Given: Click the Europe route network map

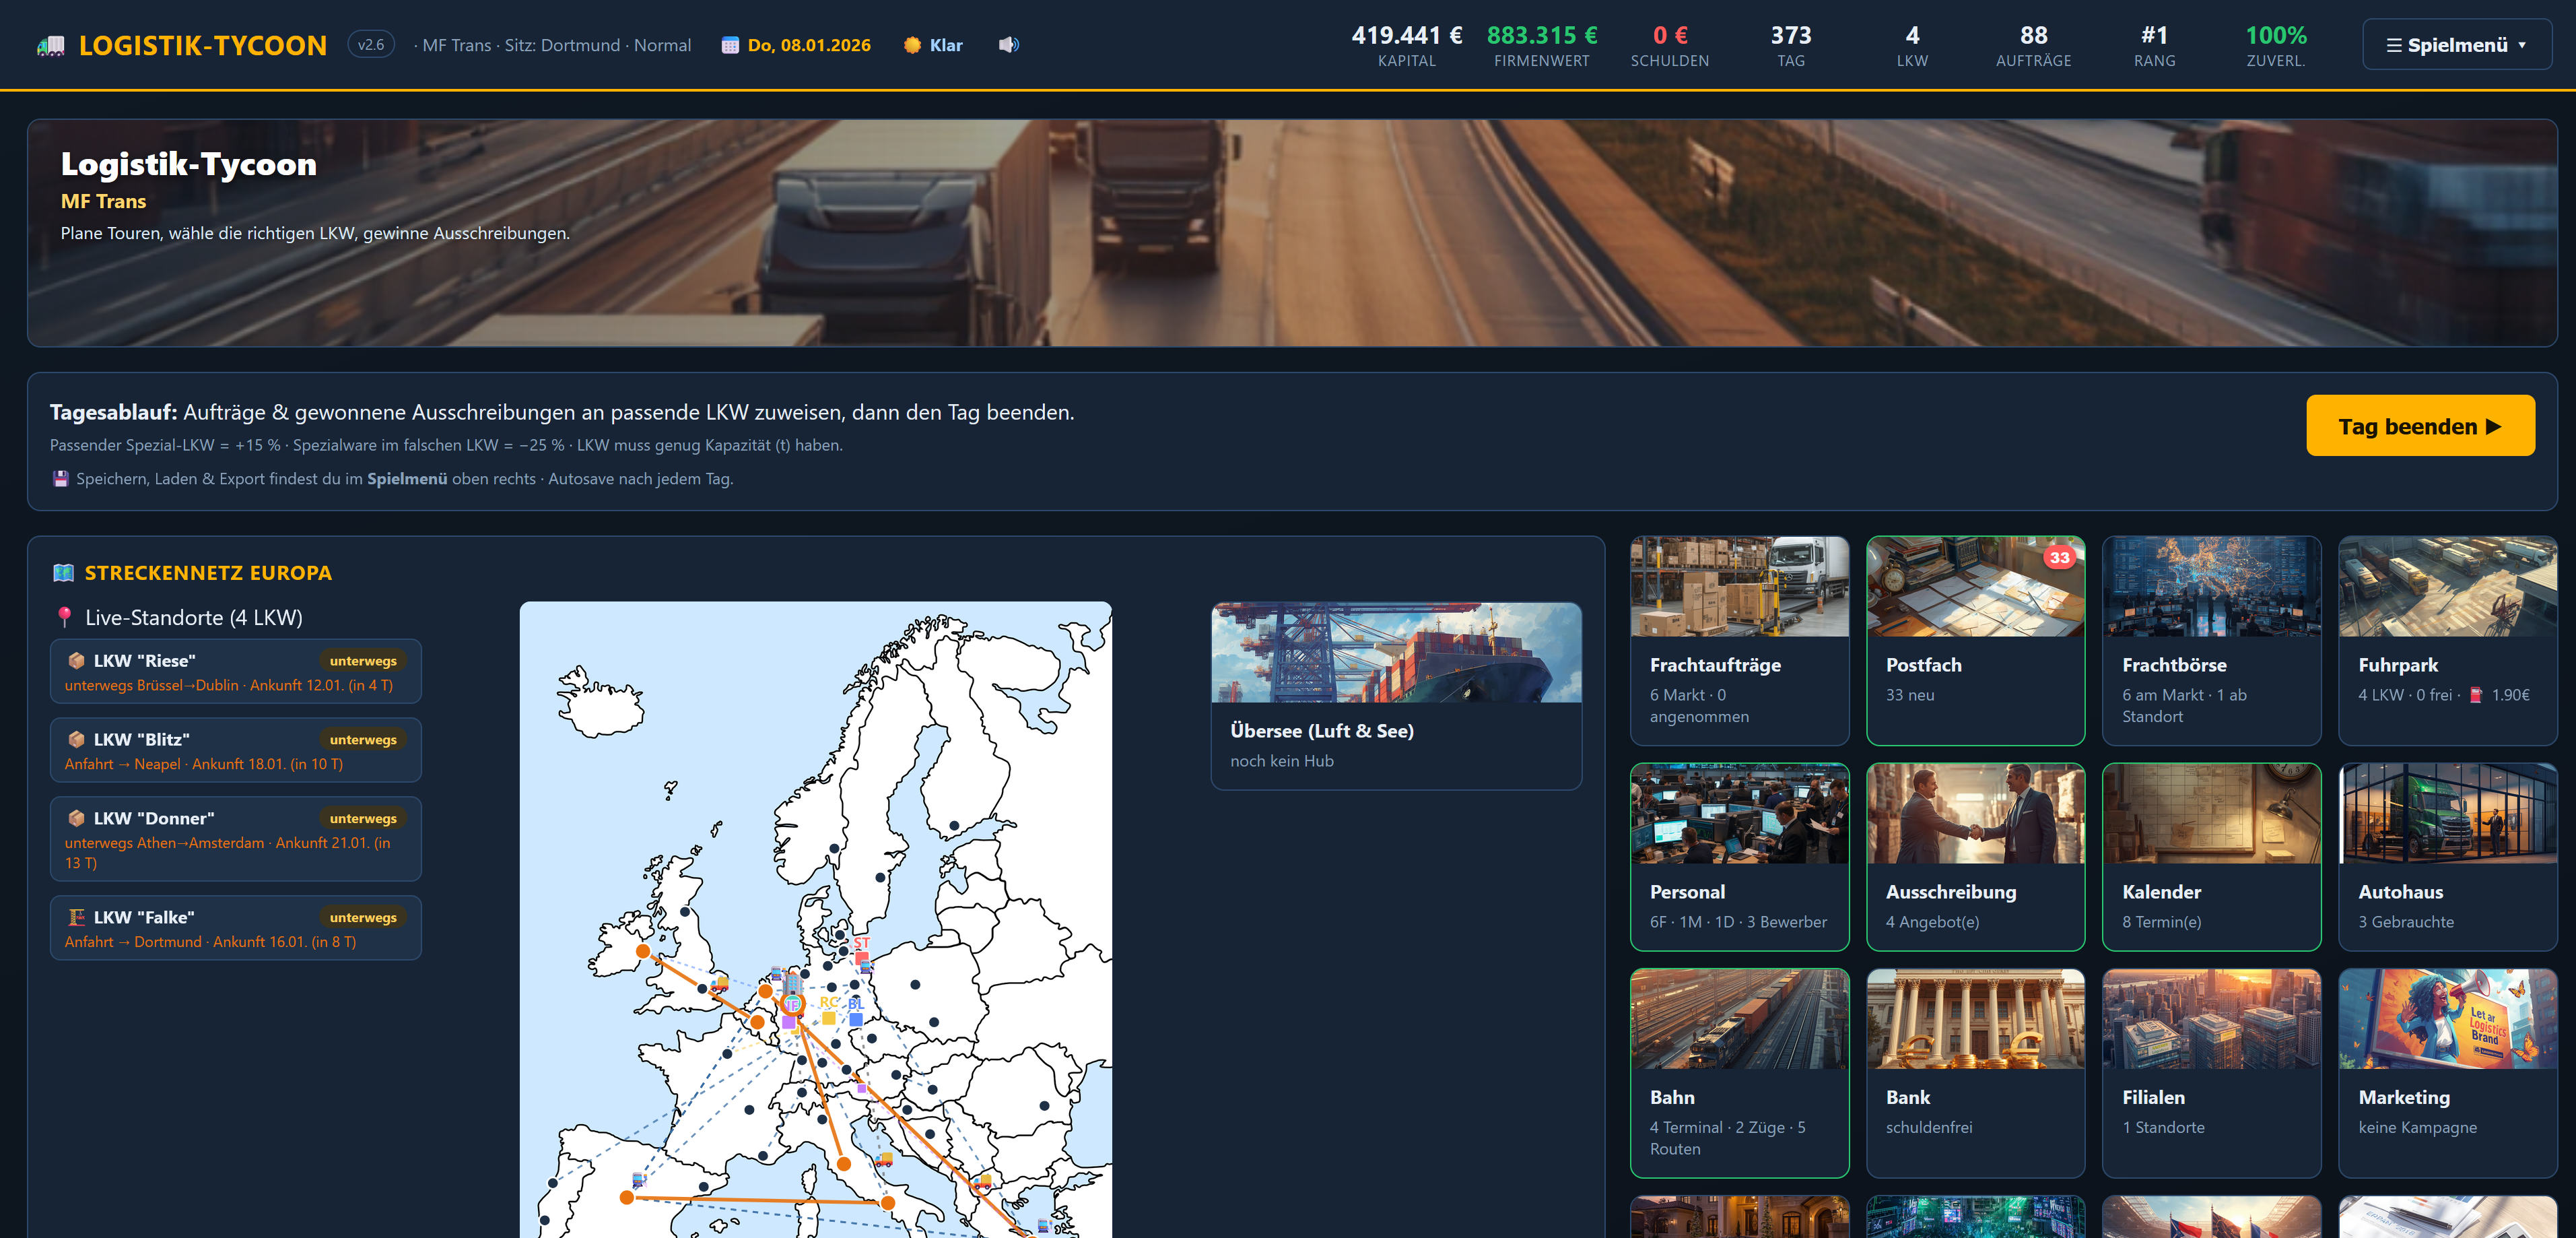Looking at the screenshot, I should pos(816,920).
